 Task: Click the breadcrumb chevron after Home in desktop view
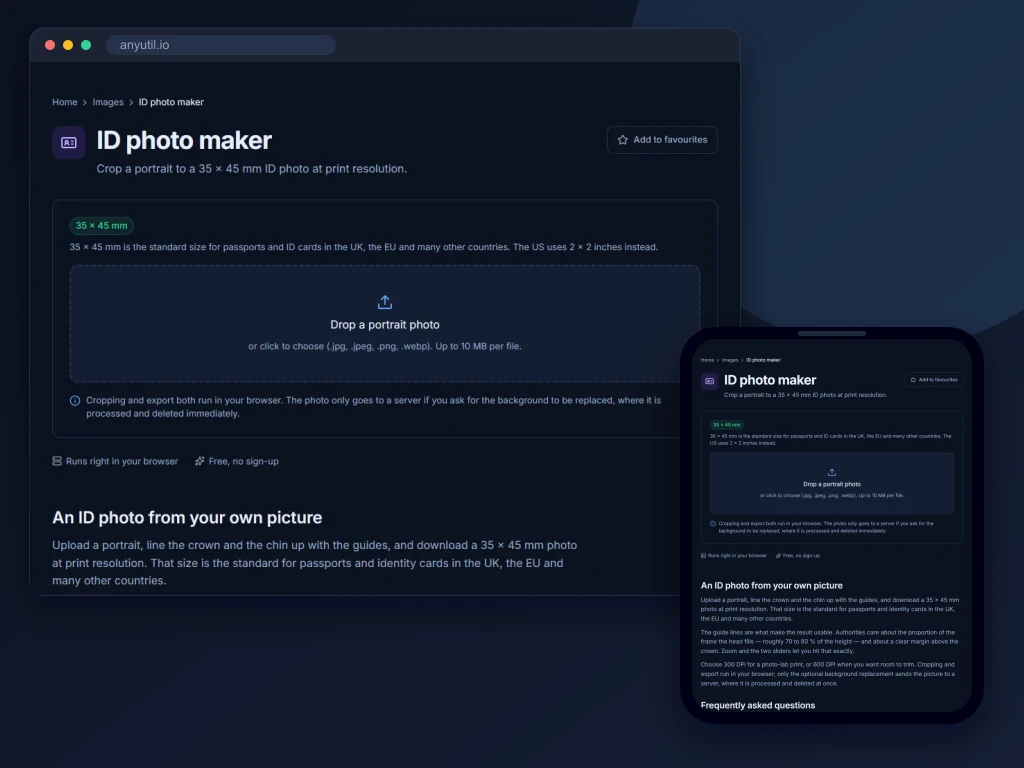[85, 103]
